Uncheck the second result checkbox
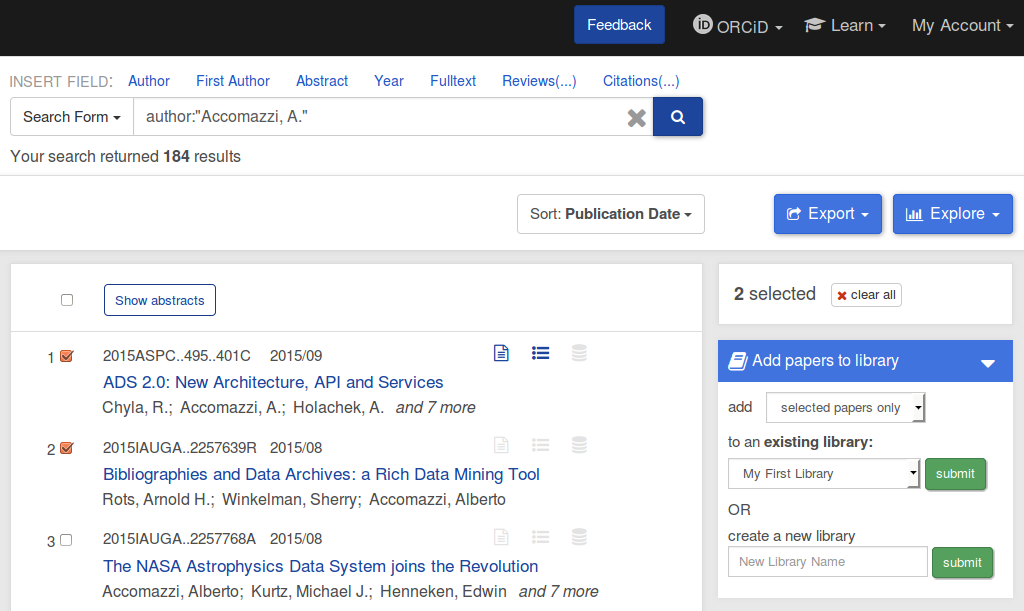Viewport: 1024px width, 611px height. click(67, 448)
